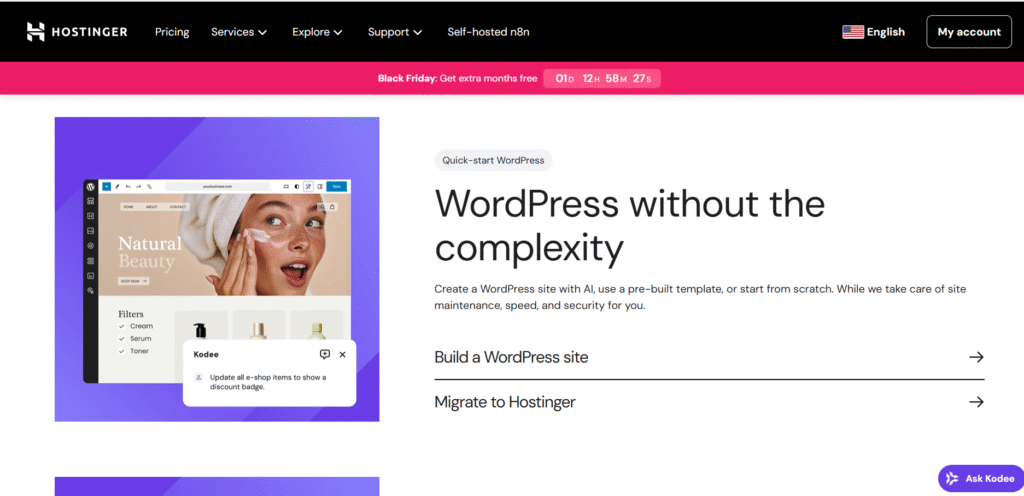The image size is (1024, 496).
Task: Click the arrow next to Migrate to Hostinger
Action: pyautogui.click(x=976, y=402)
